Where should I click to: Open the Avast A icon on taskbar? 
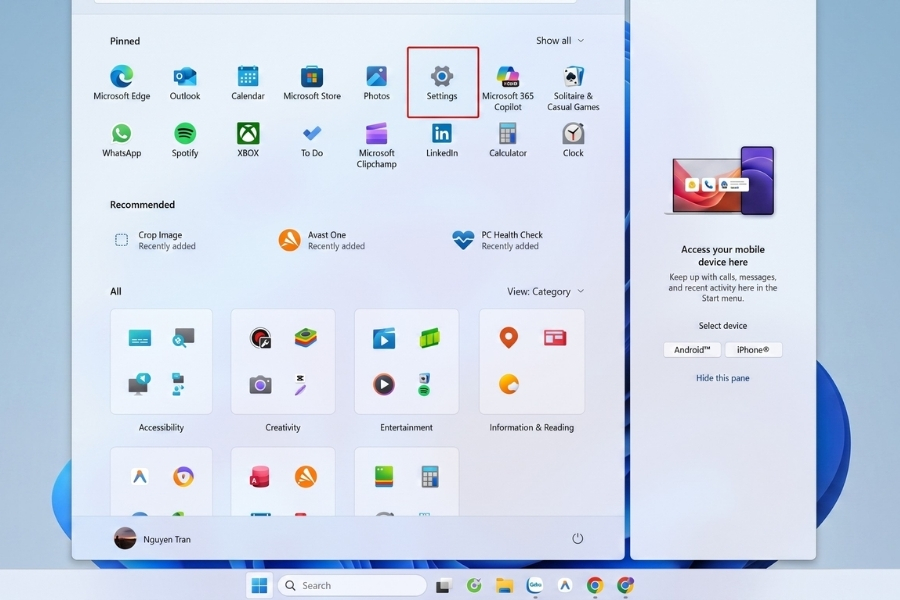[x=565, y=585]
